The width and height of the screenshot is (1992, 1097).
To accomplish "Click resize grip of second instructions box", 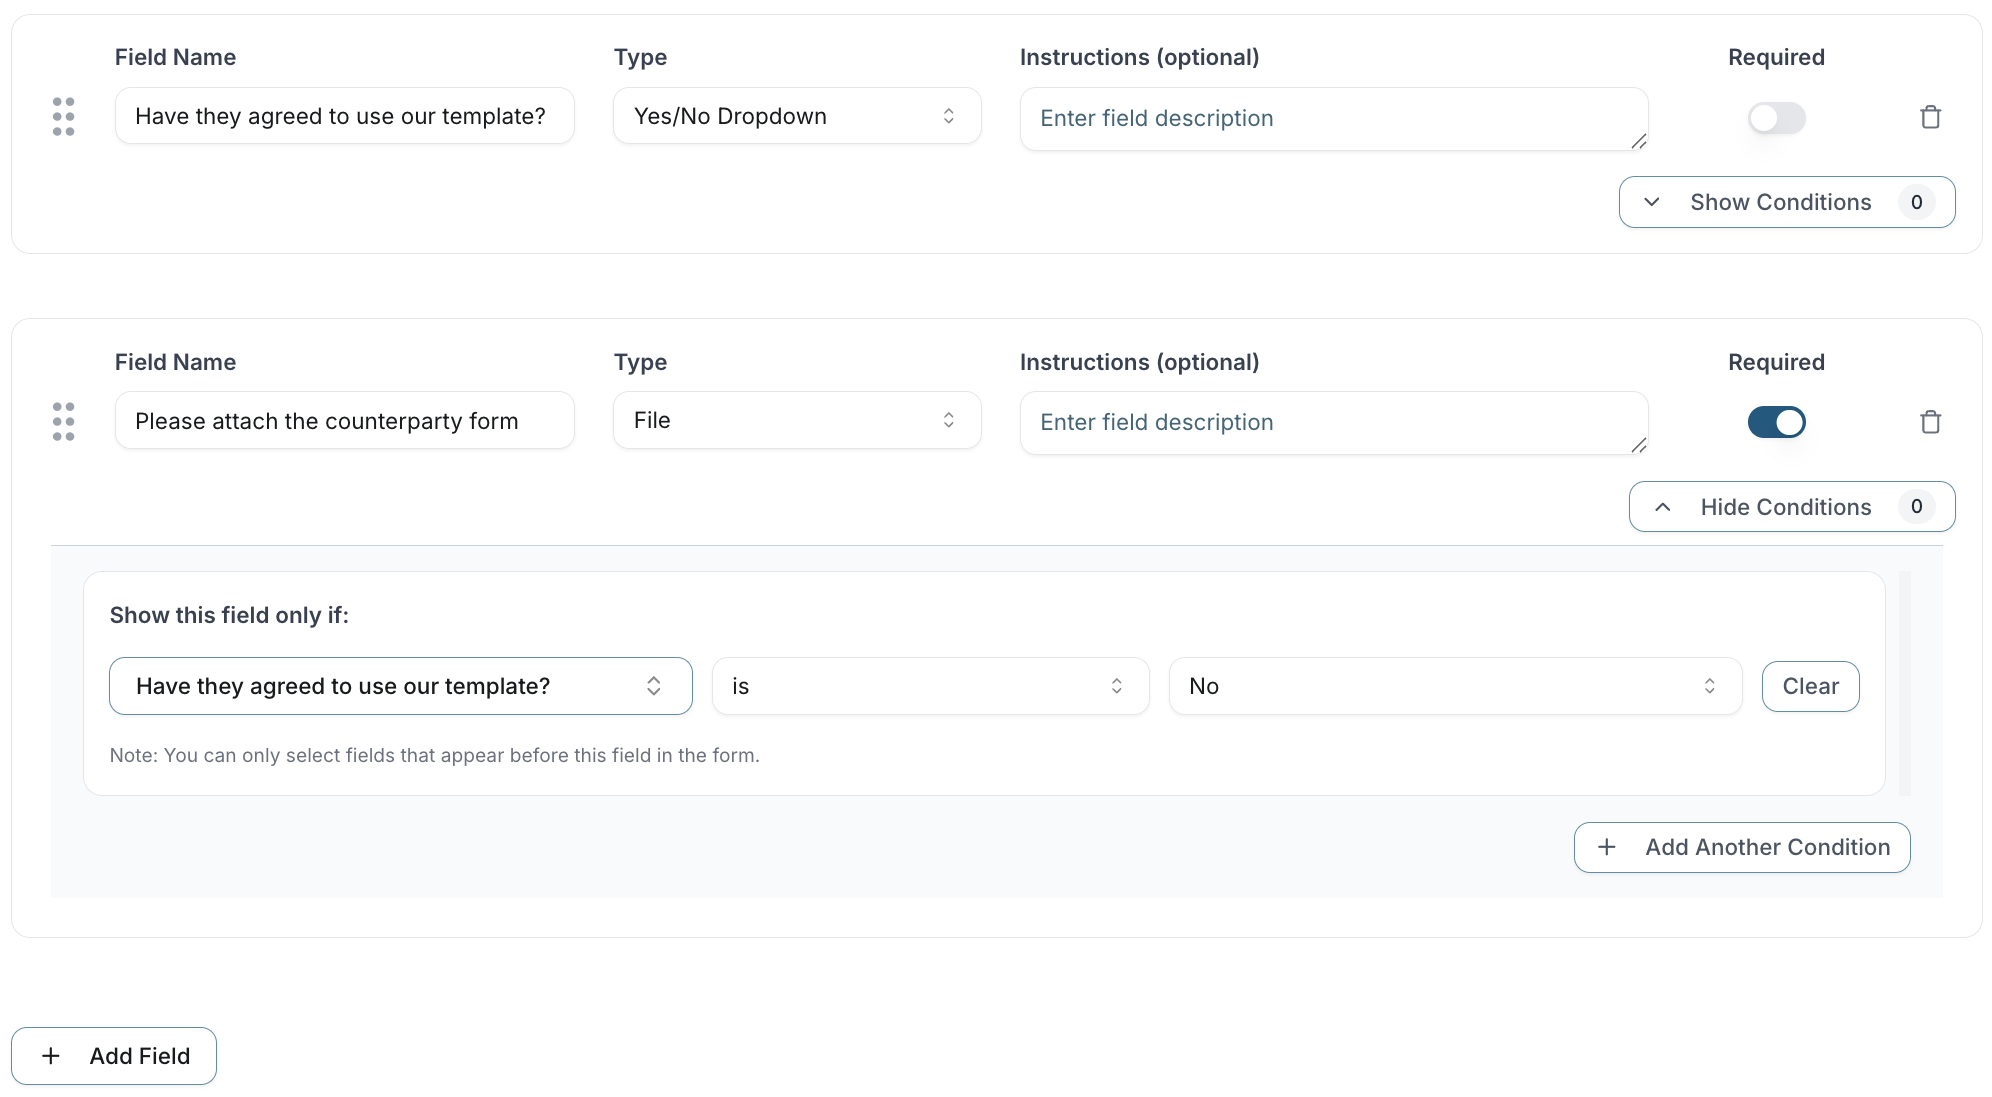I will tap(1638, 445).
